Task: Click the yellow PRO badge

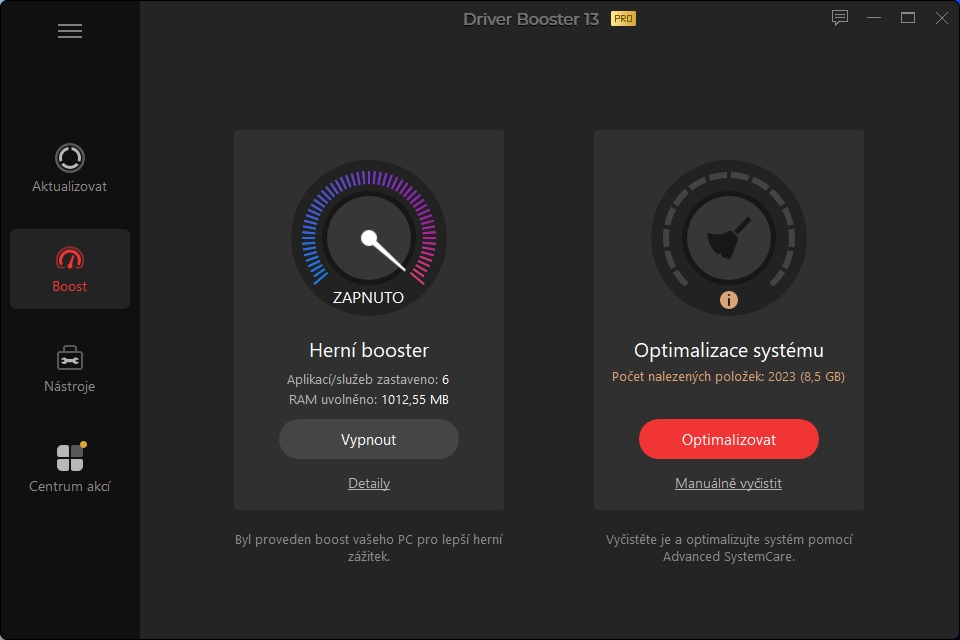Action: 623,19
